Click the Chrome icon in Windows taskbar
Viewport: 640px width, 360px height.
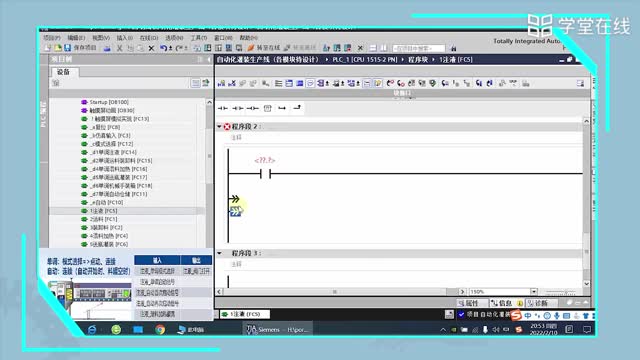[160, 329]
